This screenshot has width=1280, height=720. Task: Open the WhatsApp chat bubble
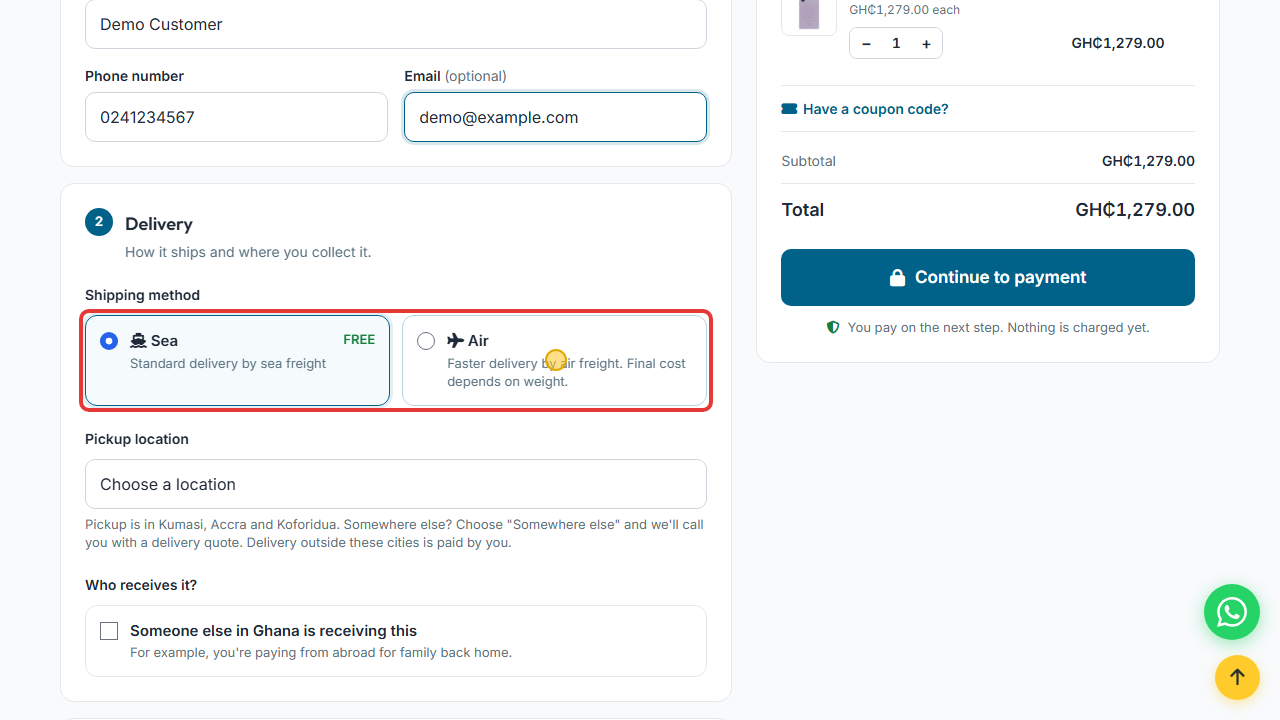[x=1232, y=612]
